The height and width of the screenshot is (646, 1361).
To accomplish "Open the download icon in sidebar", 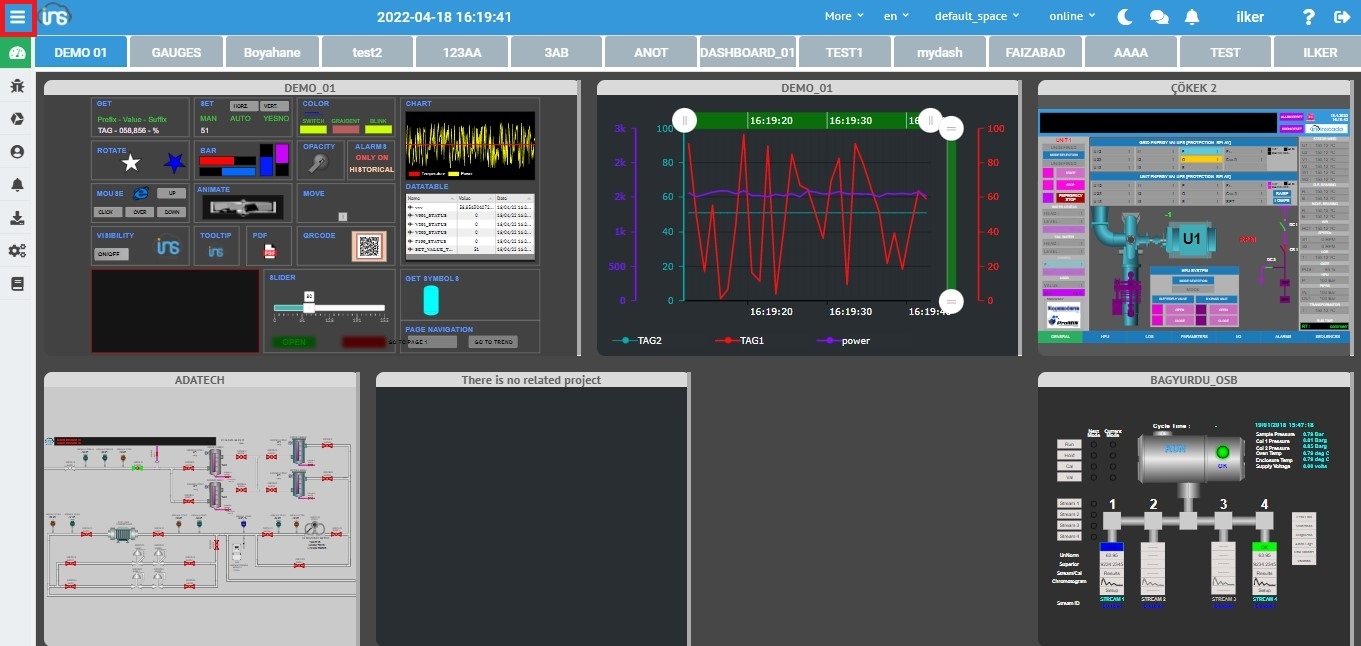I will pos(17,218).
